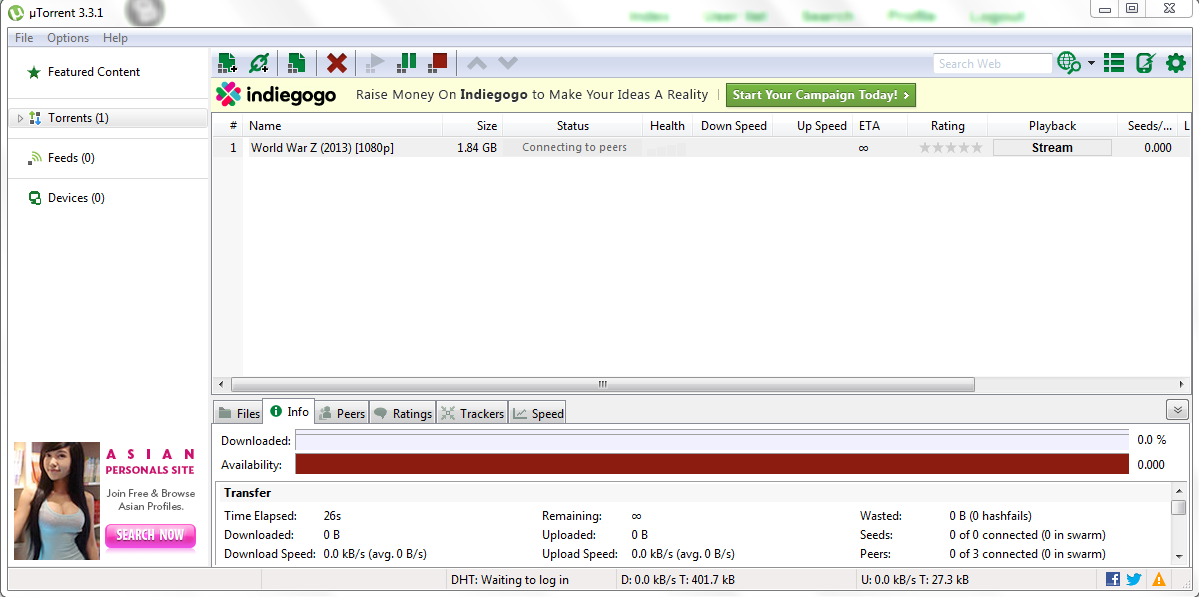Switch to the Trackers tab
Viewport: 1199px width, 597px height.
[x=473, y=414]
